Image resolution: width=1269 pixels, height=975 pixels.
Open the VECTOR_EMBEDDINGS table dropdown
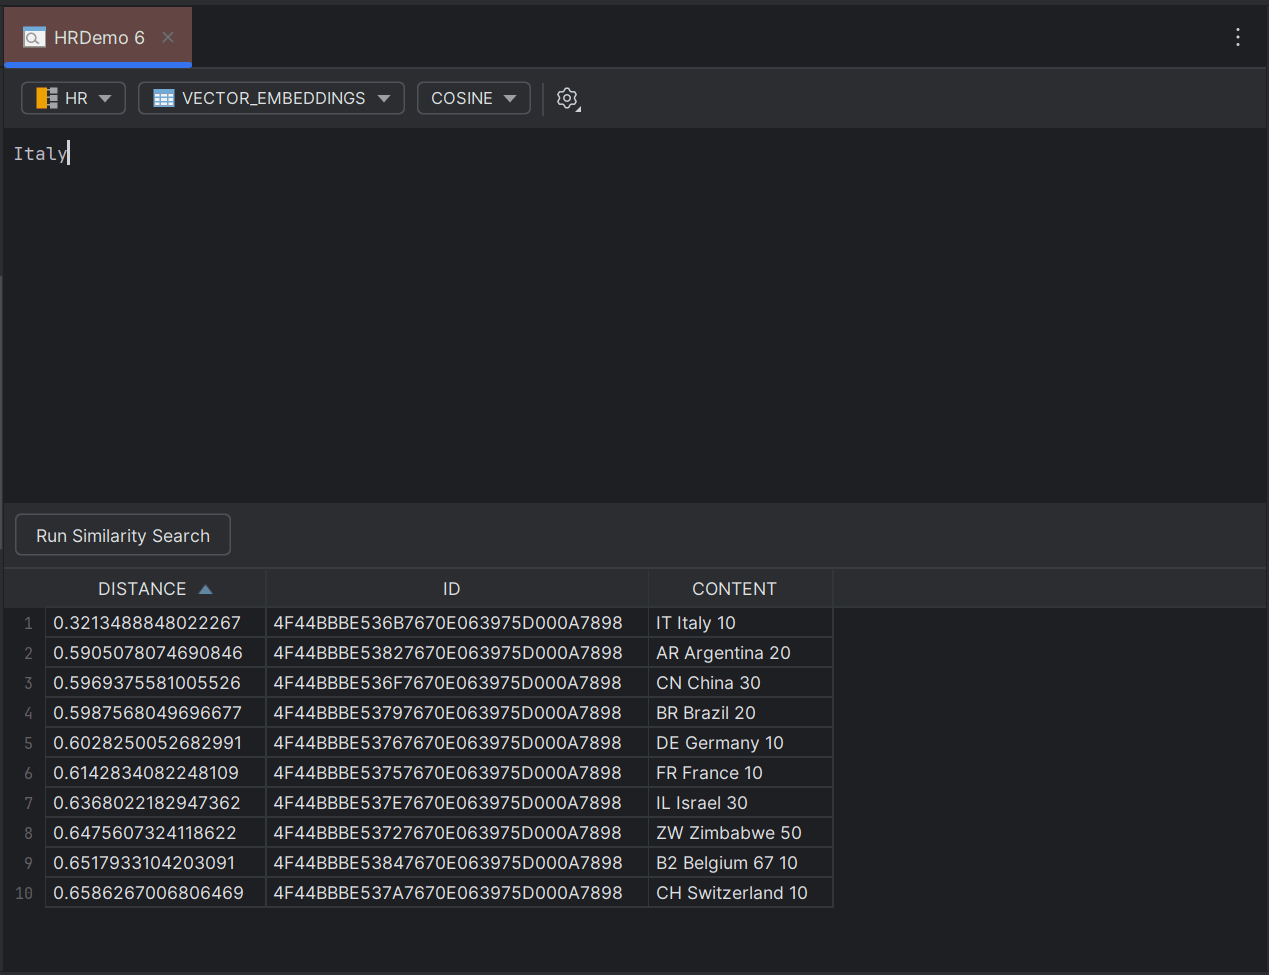(x=271, y=98)
